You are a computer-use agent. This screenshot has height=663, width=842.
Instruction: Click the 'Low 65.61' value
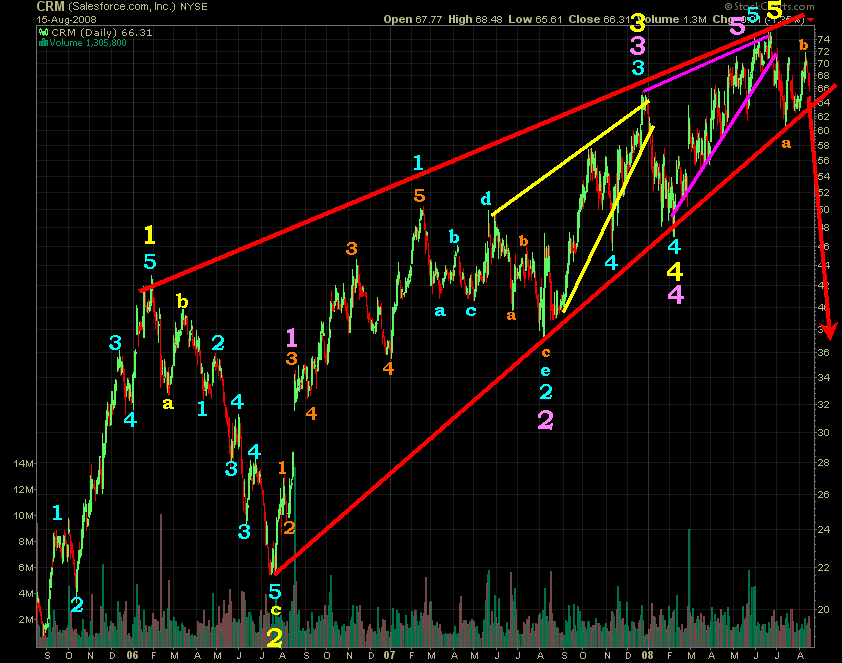coord(535,19)
